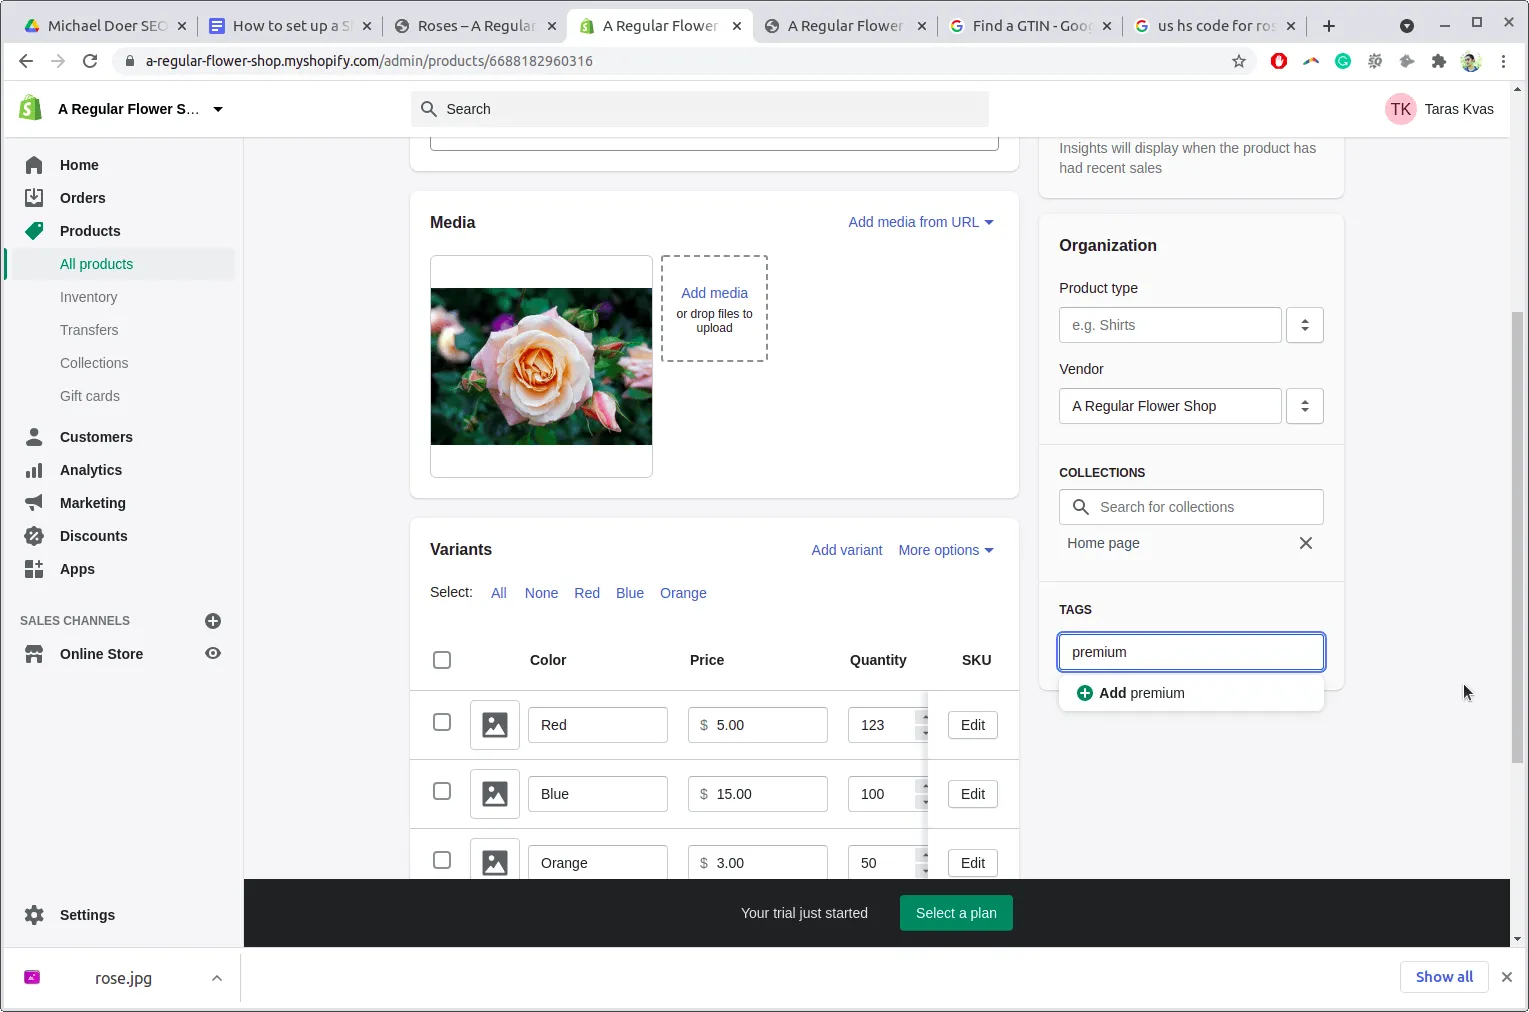The image size is (1529, 1012).
Task: Switch to the Find a GTIN browser tab
Action: click(x=1030, y=26)
